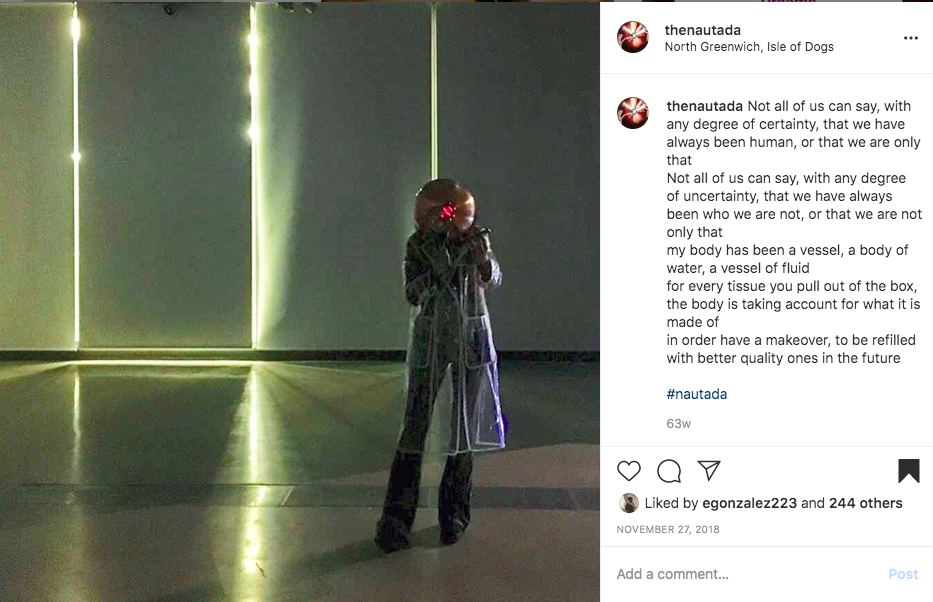Open thenautada username in the header
The image size is (933, 602).
702,30
